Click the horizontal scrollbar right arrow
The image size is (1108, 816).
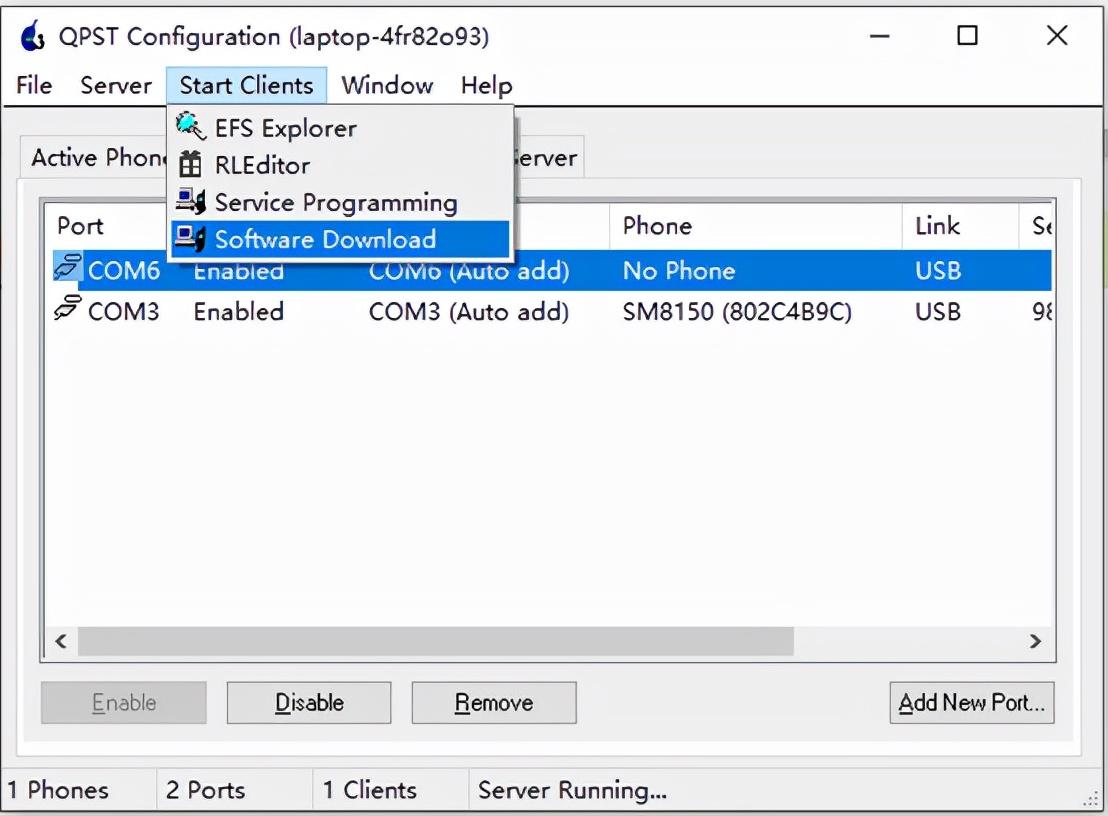(x=1035, y=641)
